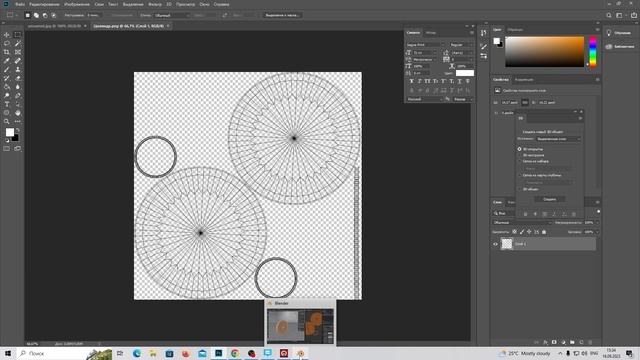Select the Eyedropper tool
640x360 pixels.
pos(7,61)
